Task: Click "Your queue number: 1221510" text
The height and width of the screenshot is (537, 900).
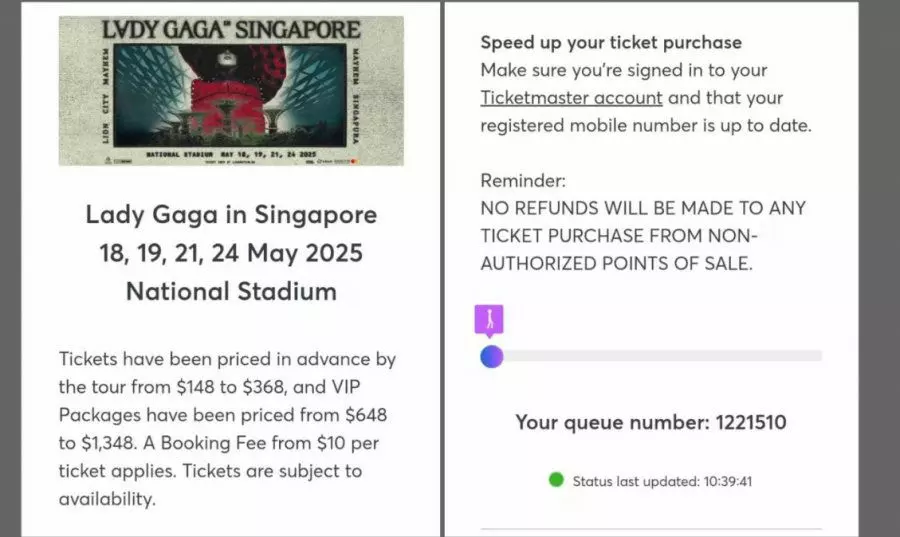Action: click(x=650, y=422)
